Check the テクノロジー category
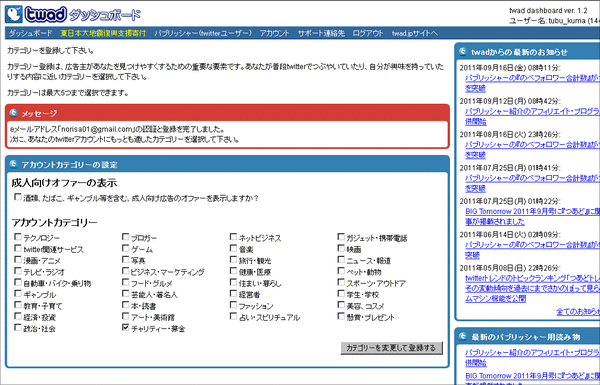This screenshot has width=600, height=385. (x=18, y=237)
